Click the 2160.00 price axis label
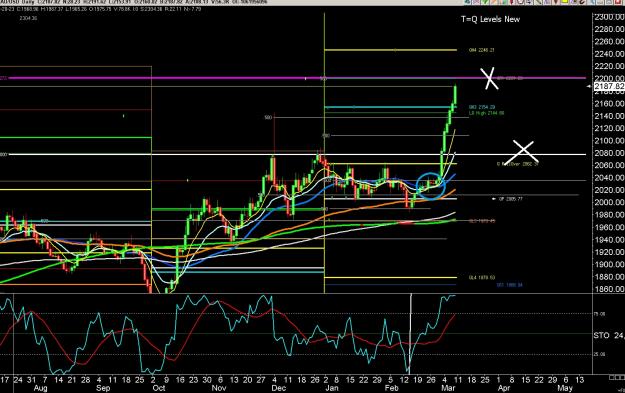The width and height of the screenshot is (625, 393). [x=609, y=104]
